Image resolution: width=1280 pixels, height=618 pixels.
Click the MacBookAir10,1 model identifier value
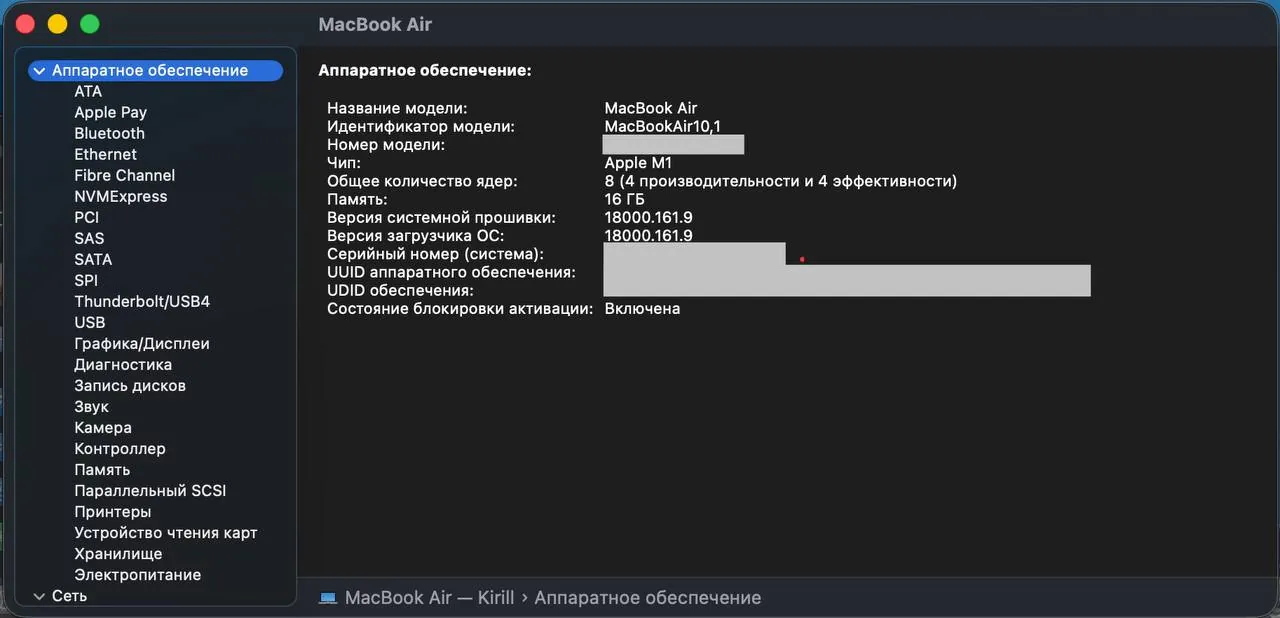[663, 127]
